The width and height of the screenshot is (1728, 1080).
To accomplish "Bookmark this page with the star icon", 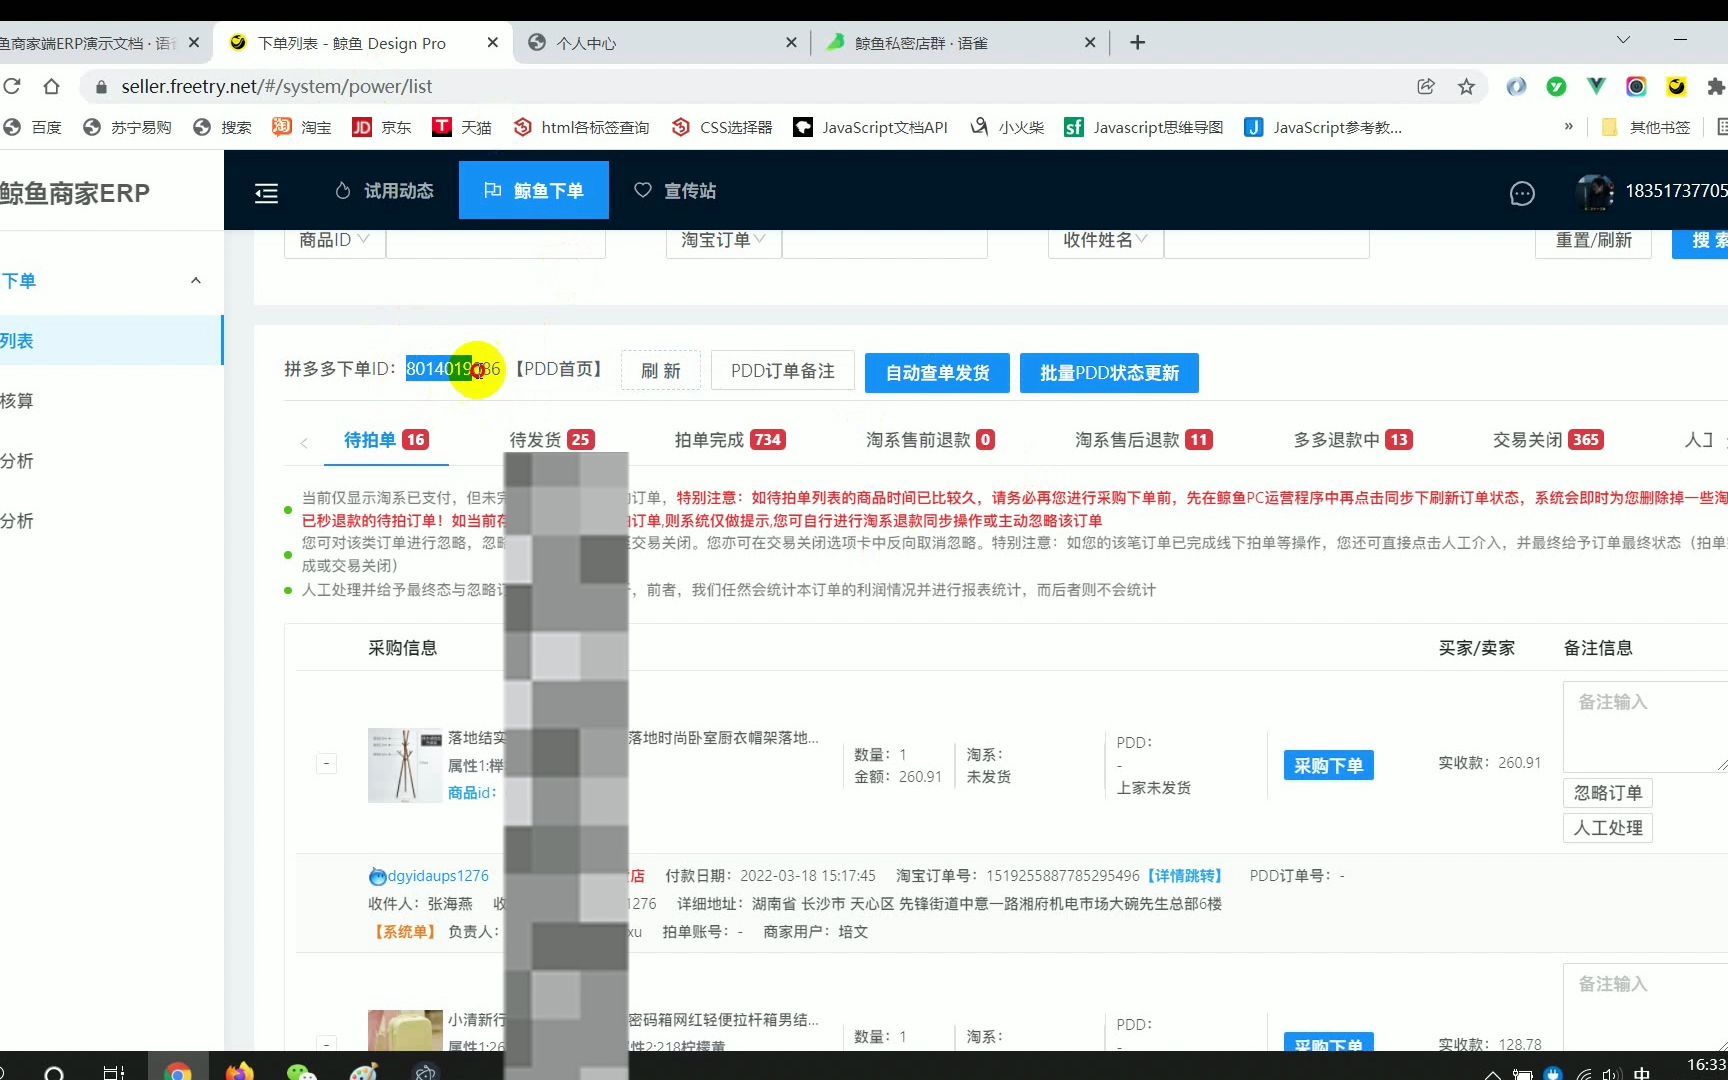I will point(1466,87).
